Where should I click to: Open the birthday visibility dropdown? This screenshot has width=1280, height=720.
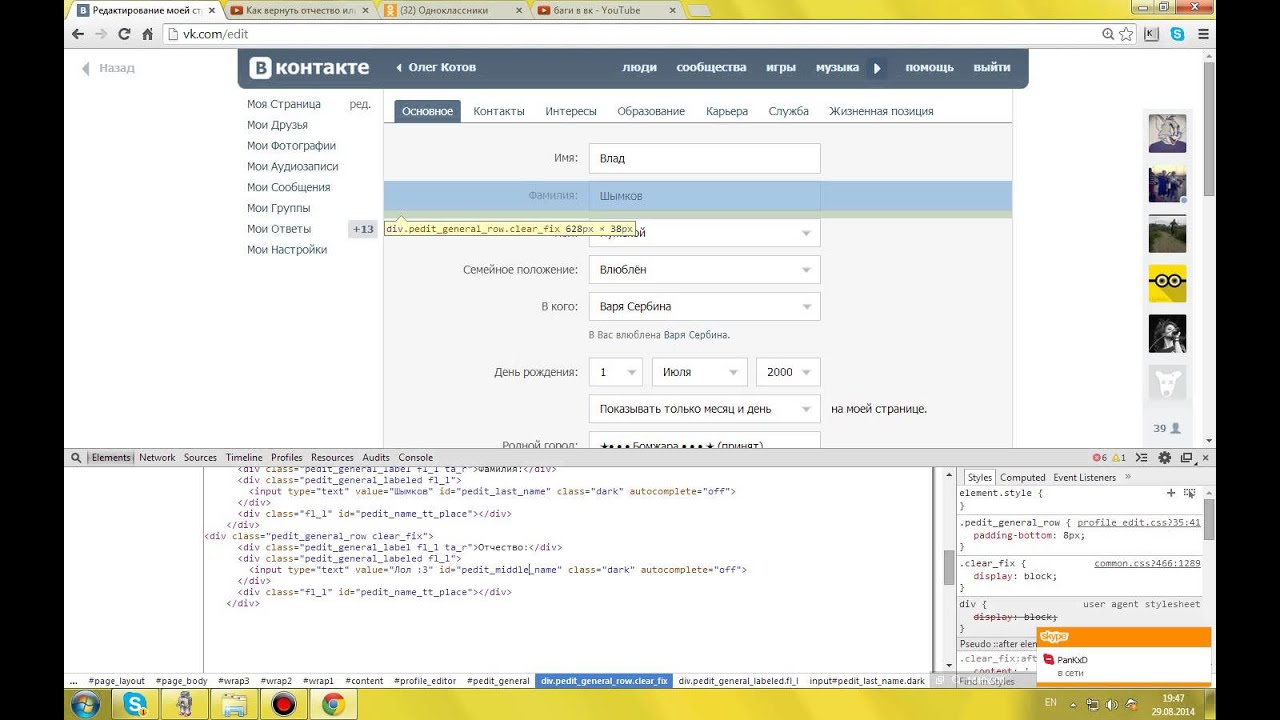coord(705,409)
